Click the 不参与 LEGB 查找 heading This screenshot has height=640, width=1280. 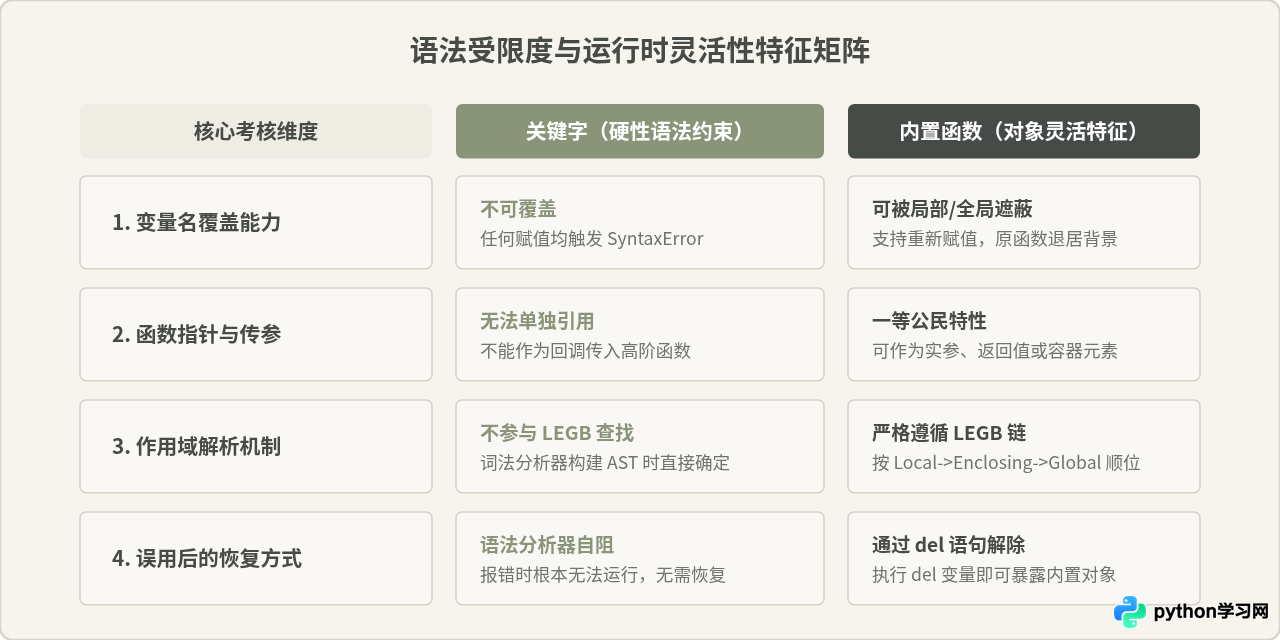tap(557, 433)
